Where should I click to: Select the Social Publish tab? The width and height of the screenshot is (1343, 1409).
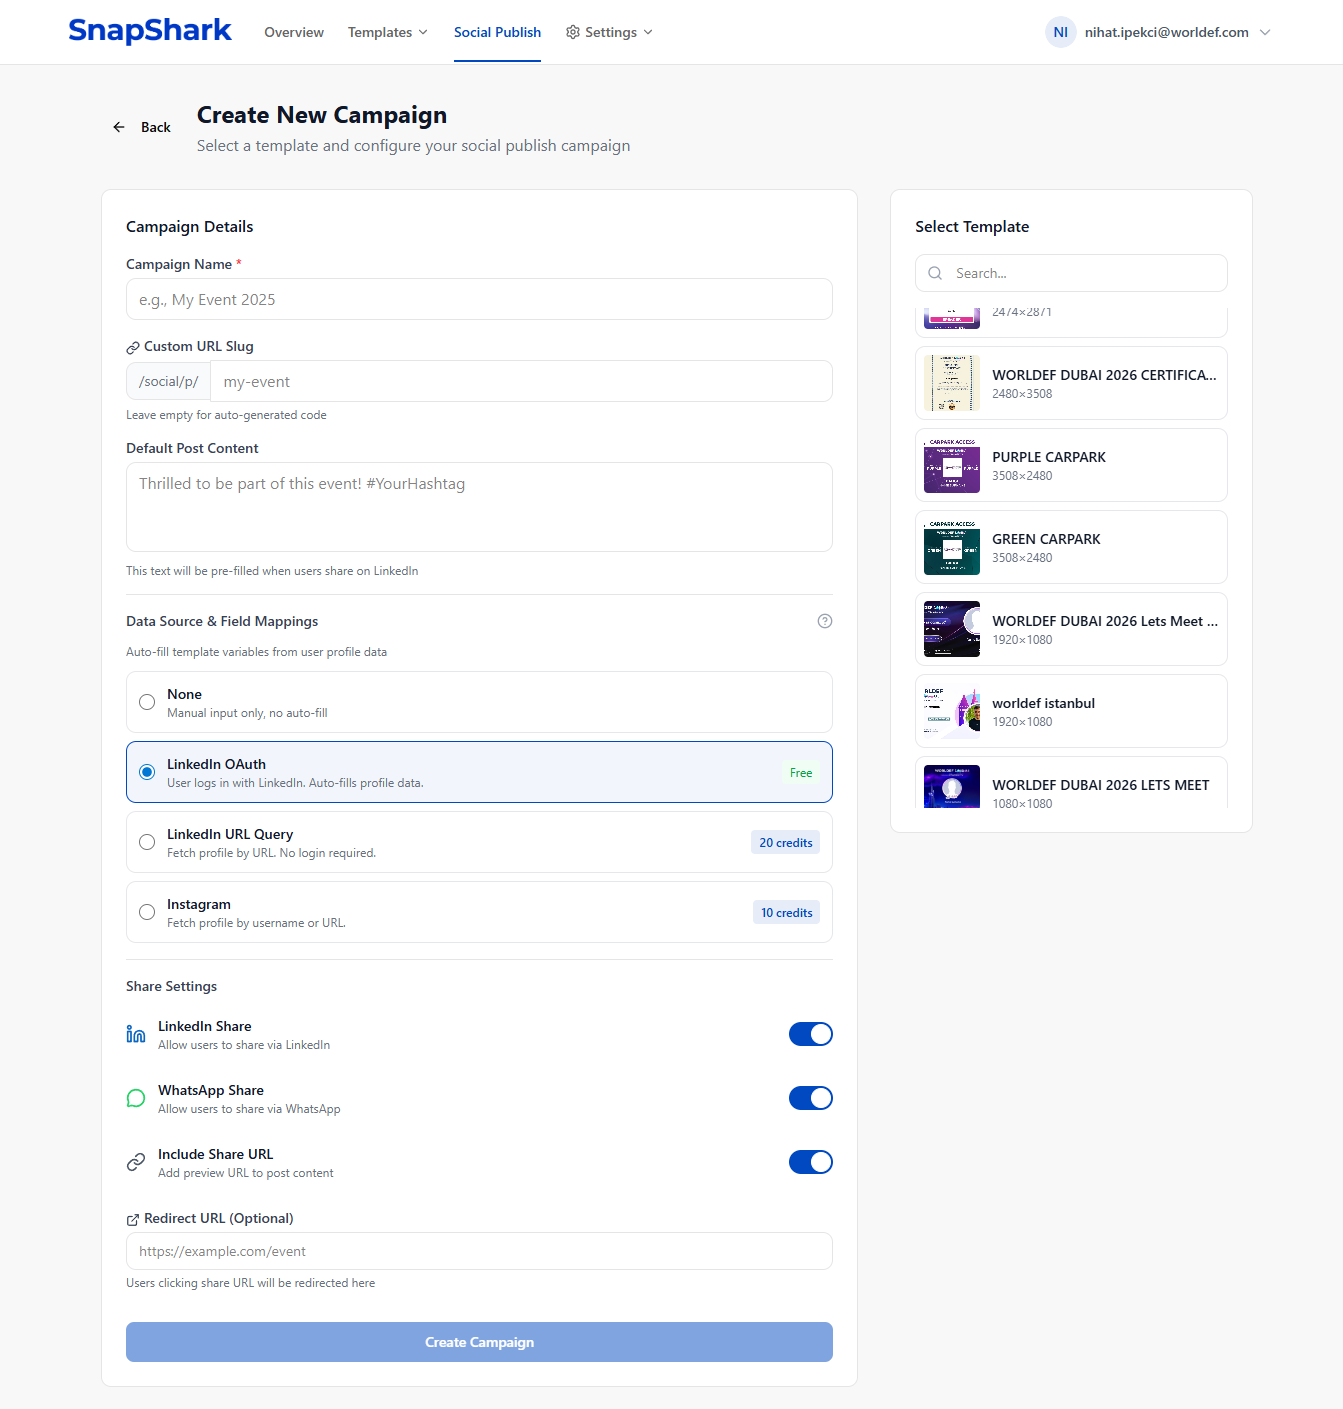[497, 32]
